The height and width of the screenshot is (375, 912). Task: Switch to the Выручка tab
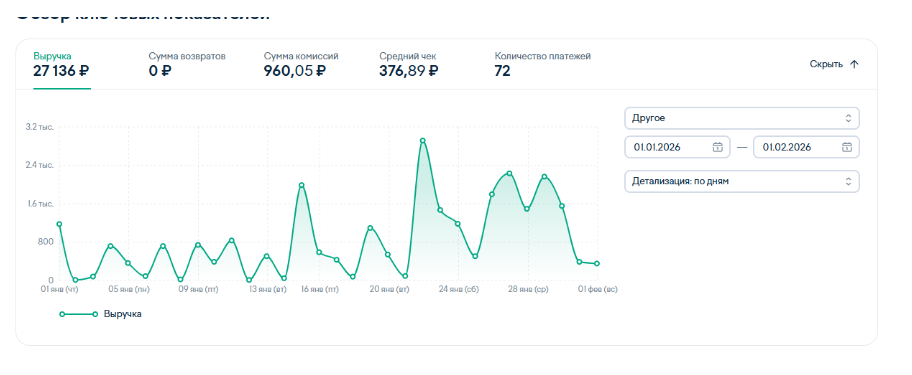coord(62,64)
